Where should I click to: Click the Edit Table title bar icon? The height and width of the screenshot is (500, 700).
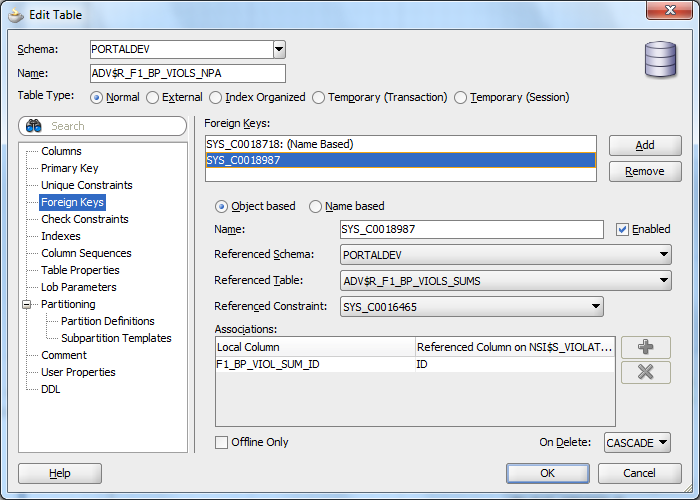point(16,15)
